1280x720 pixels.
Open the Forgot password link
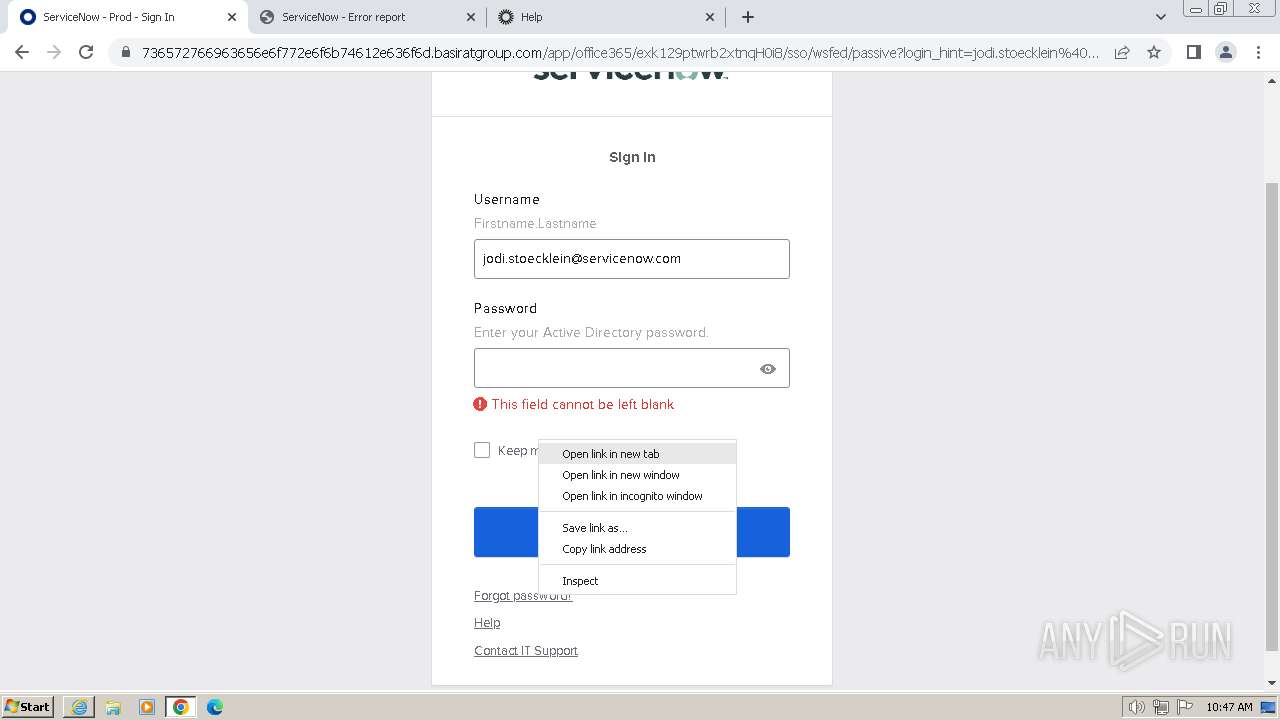point(523,596)
